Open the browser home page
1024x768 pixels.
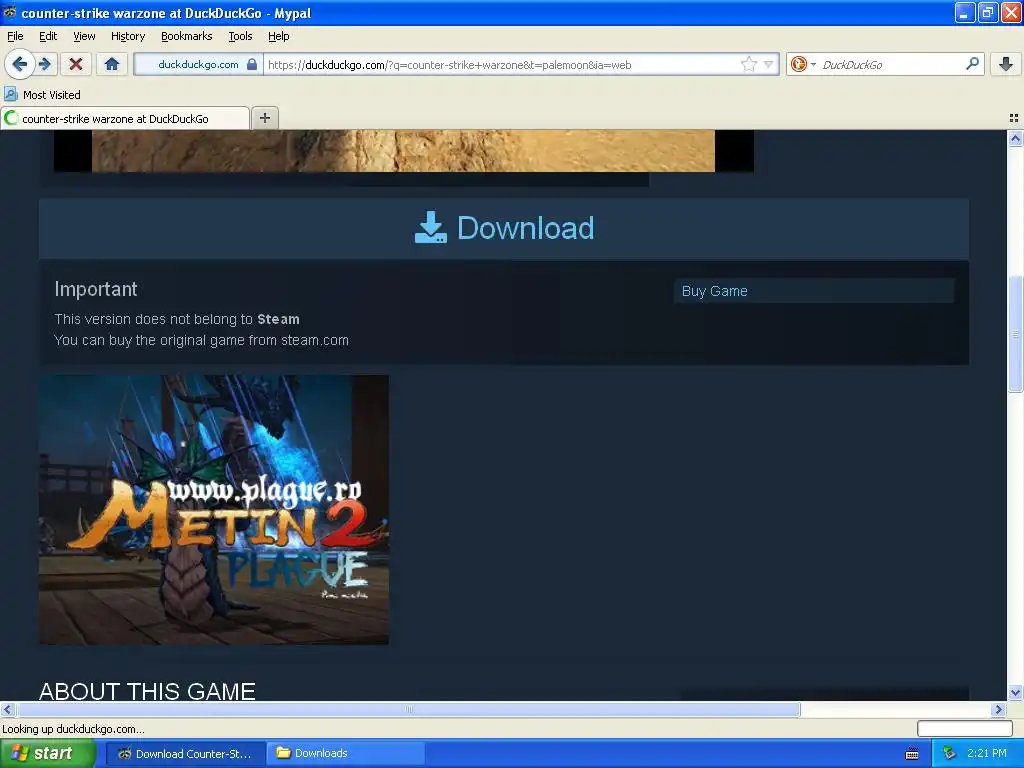pos(112,64)
